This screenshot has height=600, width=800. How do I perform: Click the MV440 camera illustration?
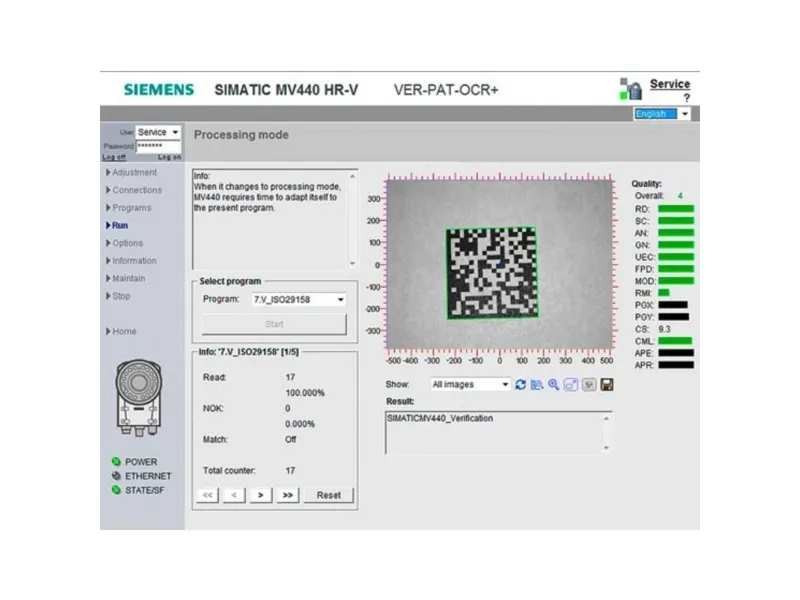(139, 397)
